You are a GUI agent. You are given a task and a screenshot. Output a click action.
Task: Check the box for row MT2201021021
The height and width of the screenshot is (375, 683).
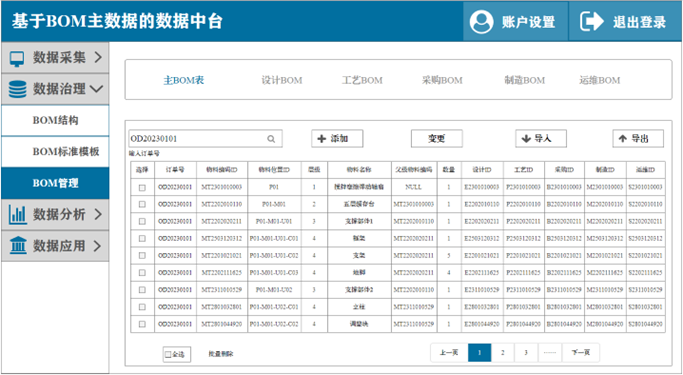pyautogui.click(x=142, y=256)
